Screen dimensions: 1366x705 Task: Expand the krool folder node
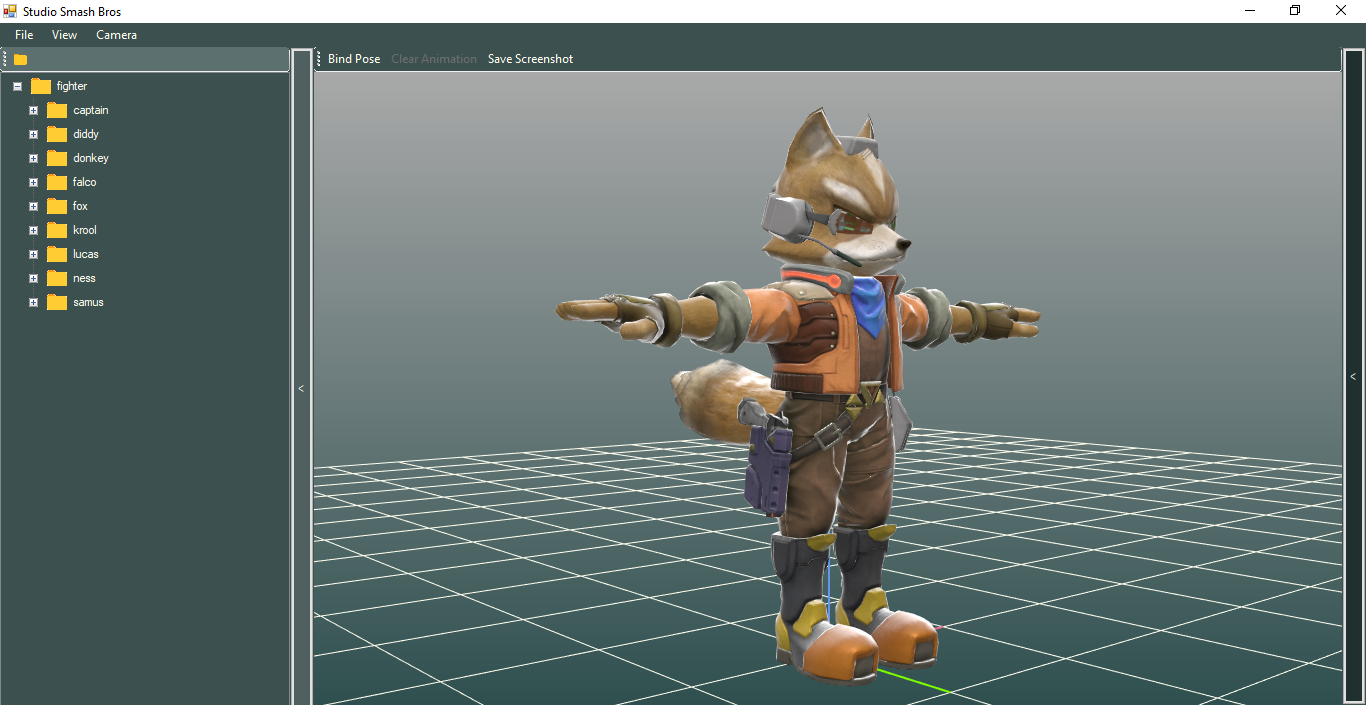click(33, 230)
